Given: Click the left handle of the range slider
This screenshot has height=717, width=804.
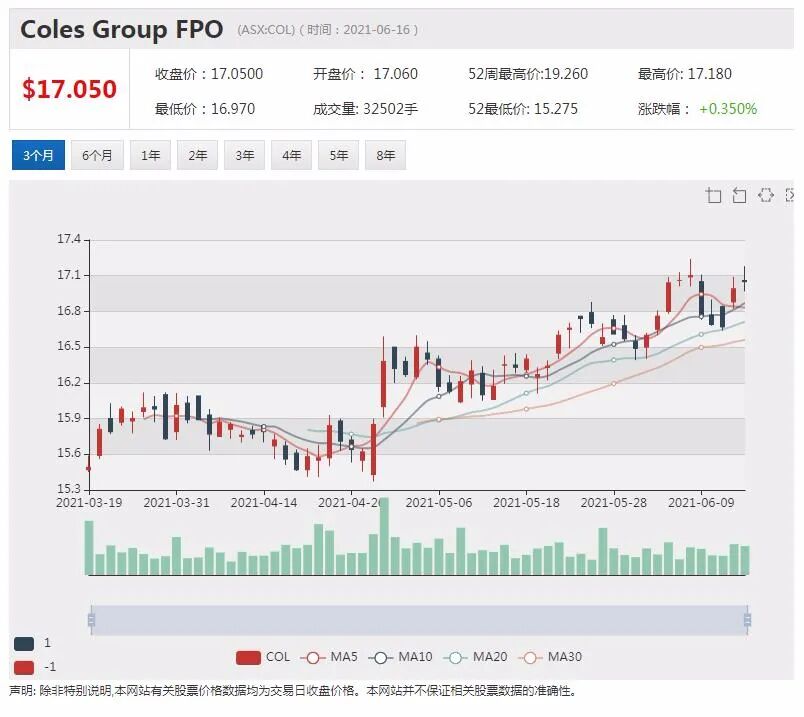Looking at the screenshot, I should click(91, 620).
